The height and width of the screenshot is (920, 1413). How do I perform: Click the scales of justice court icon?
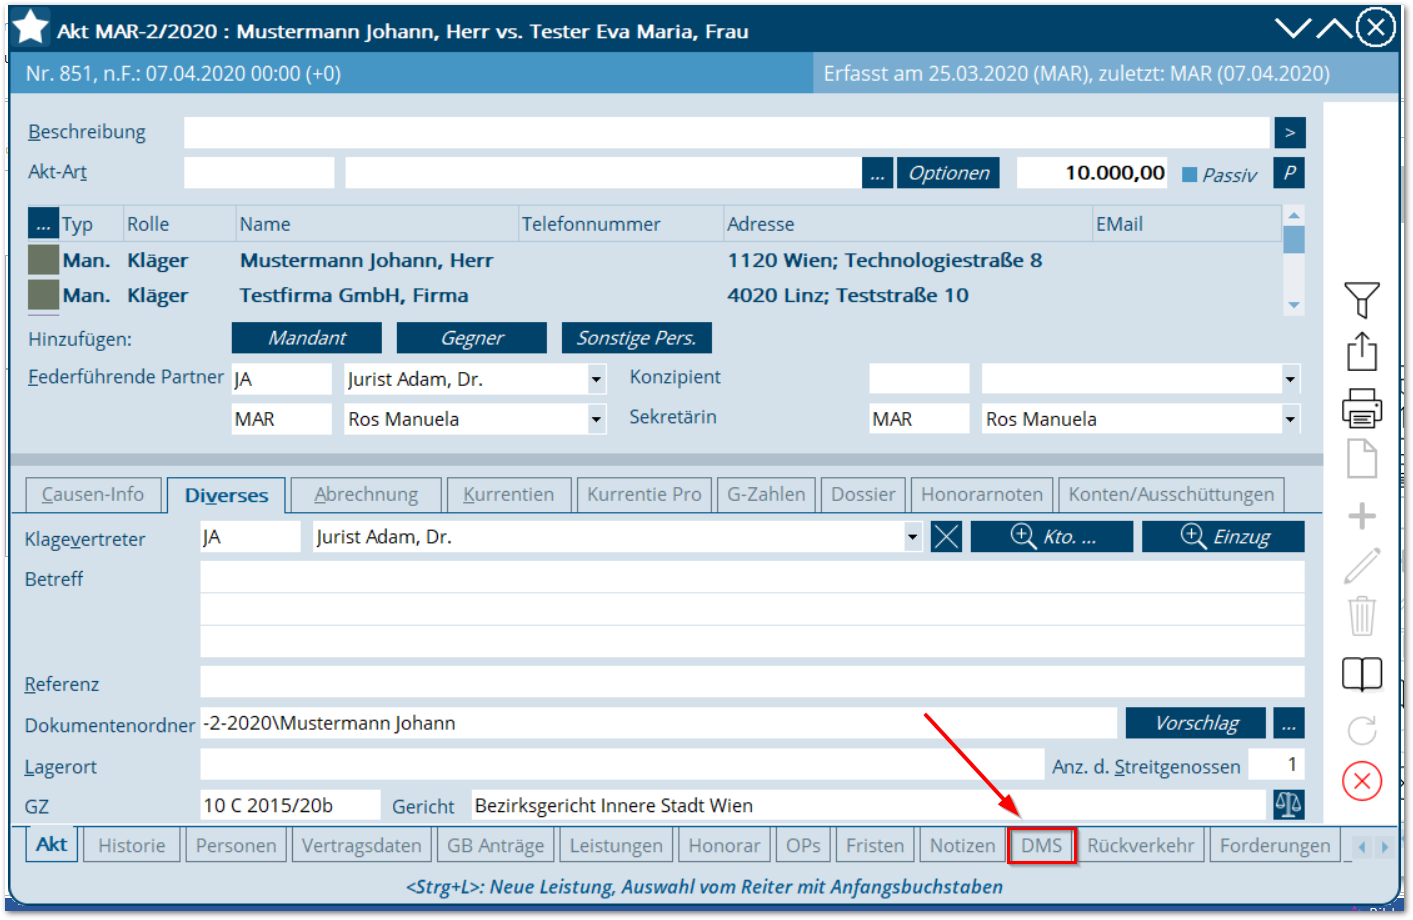[x=1288, y=804]
